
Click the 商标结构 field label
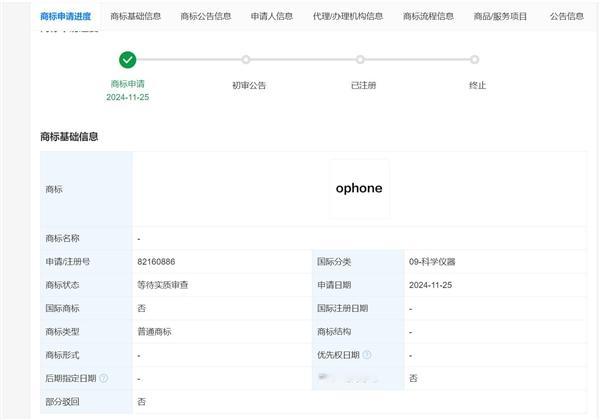click(334, 332)
